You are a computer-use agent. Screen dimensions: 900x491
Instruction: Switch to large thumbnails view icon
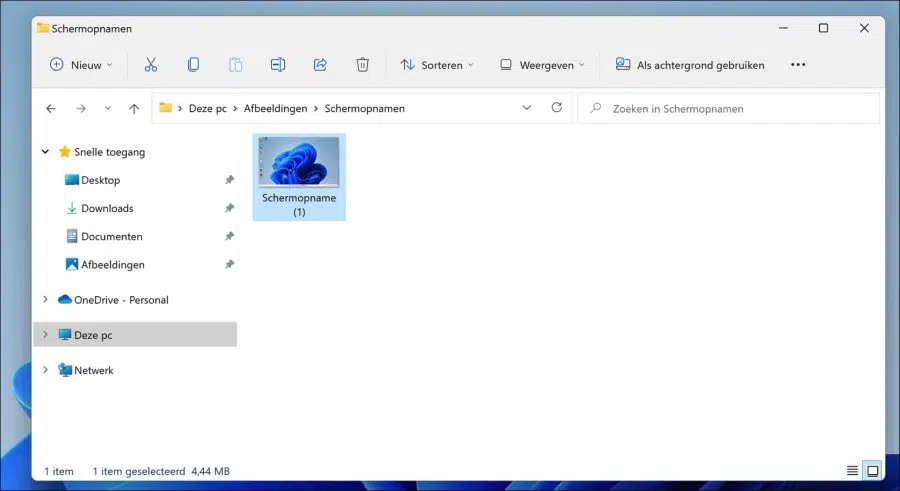tap(872, 471)
